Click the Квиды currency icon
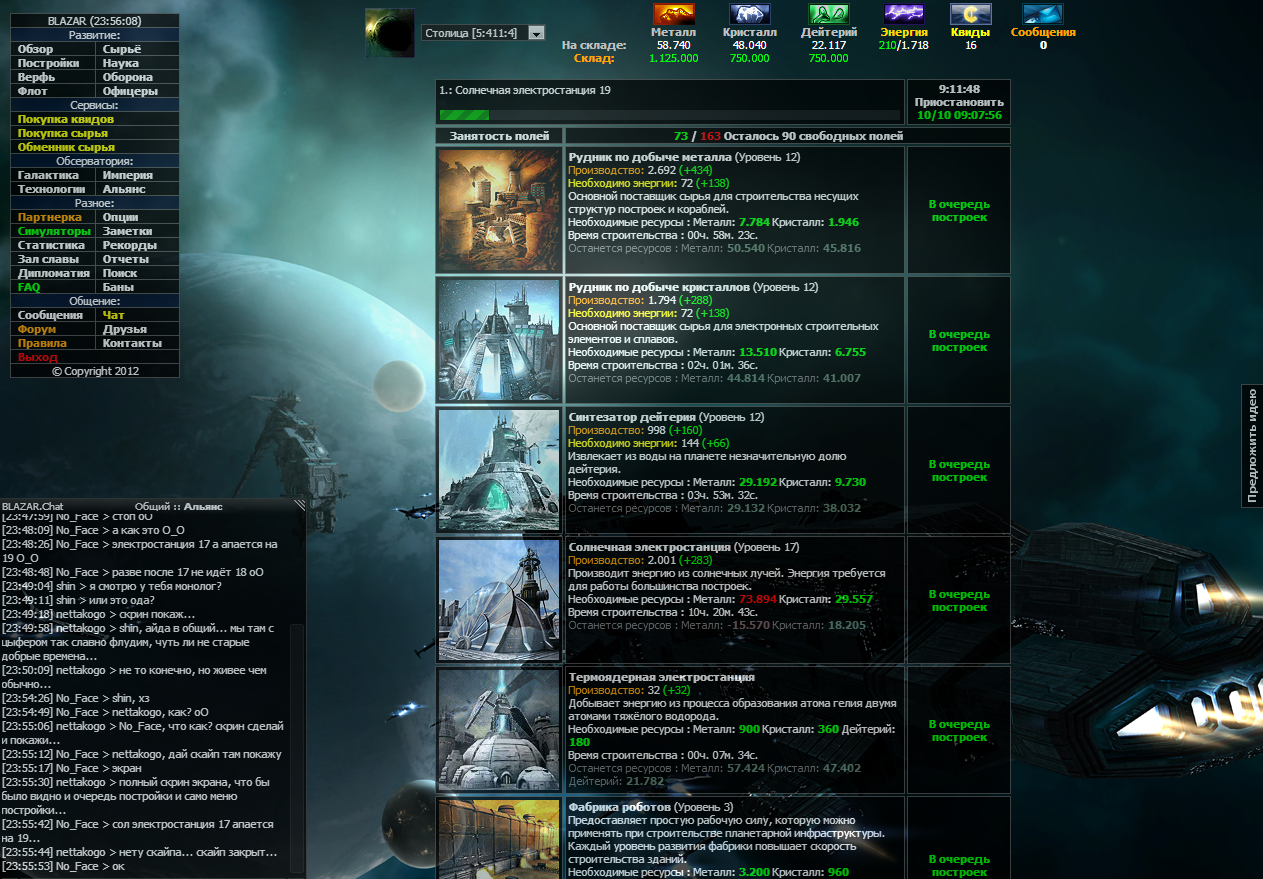Viewport: 1263px width, 879px height. (x=971, y=14)
